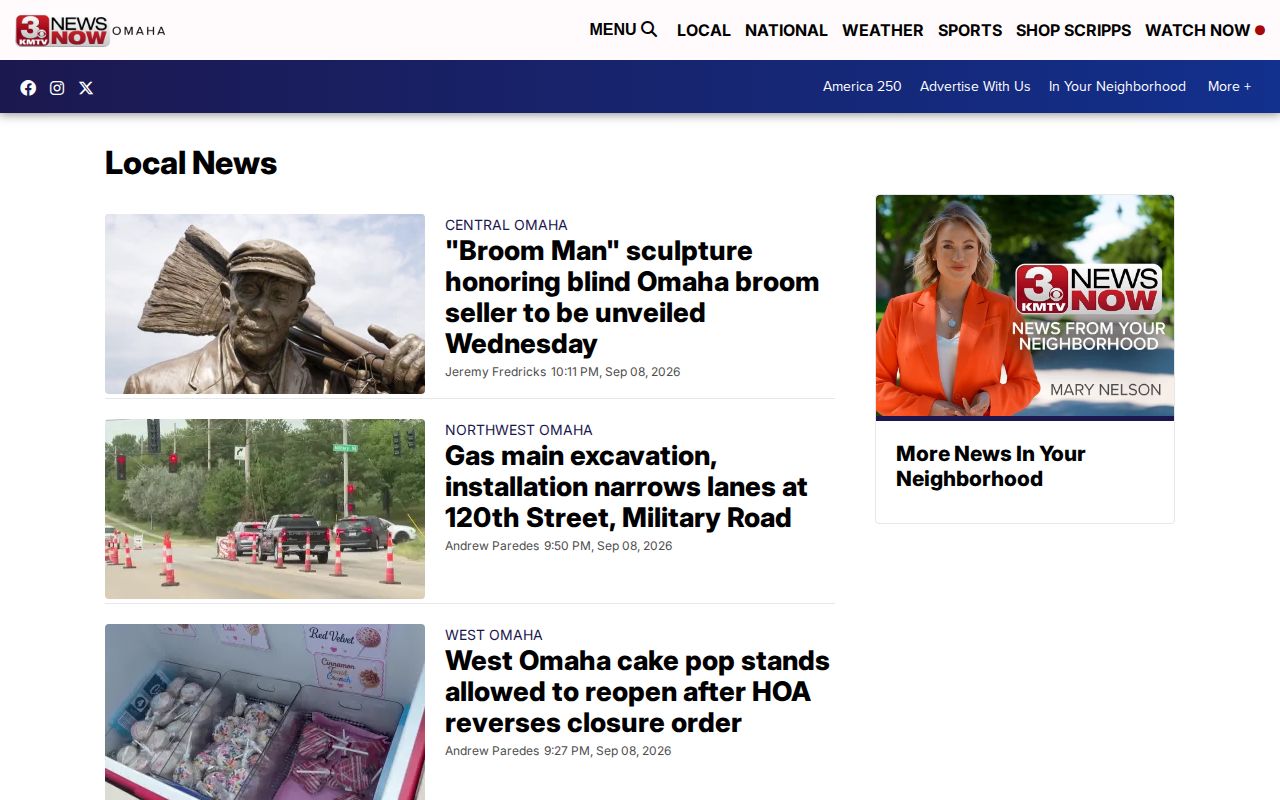Open the Sports section
The image size is (1280, 800).
970,30
